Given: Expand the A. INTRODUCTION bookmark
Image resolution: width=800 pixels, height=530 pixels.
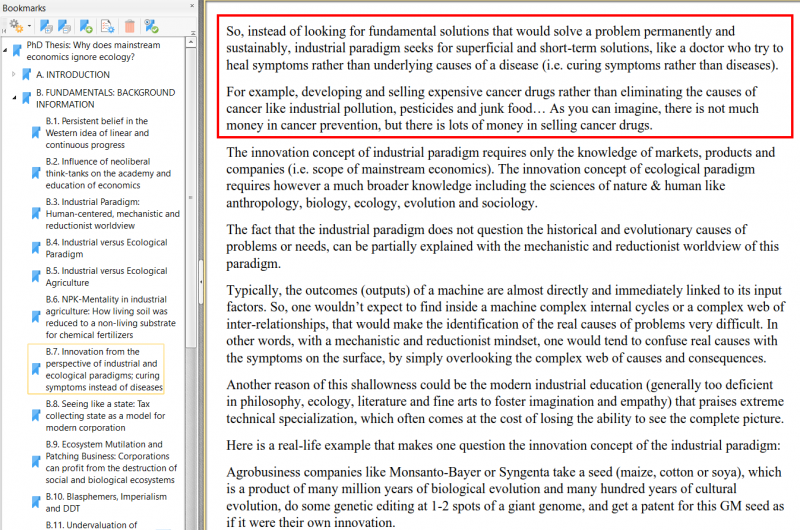Looking at the screenshot, I should coord(14,74).
